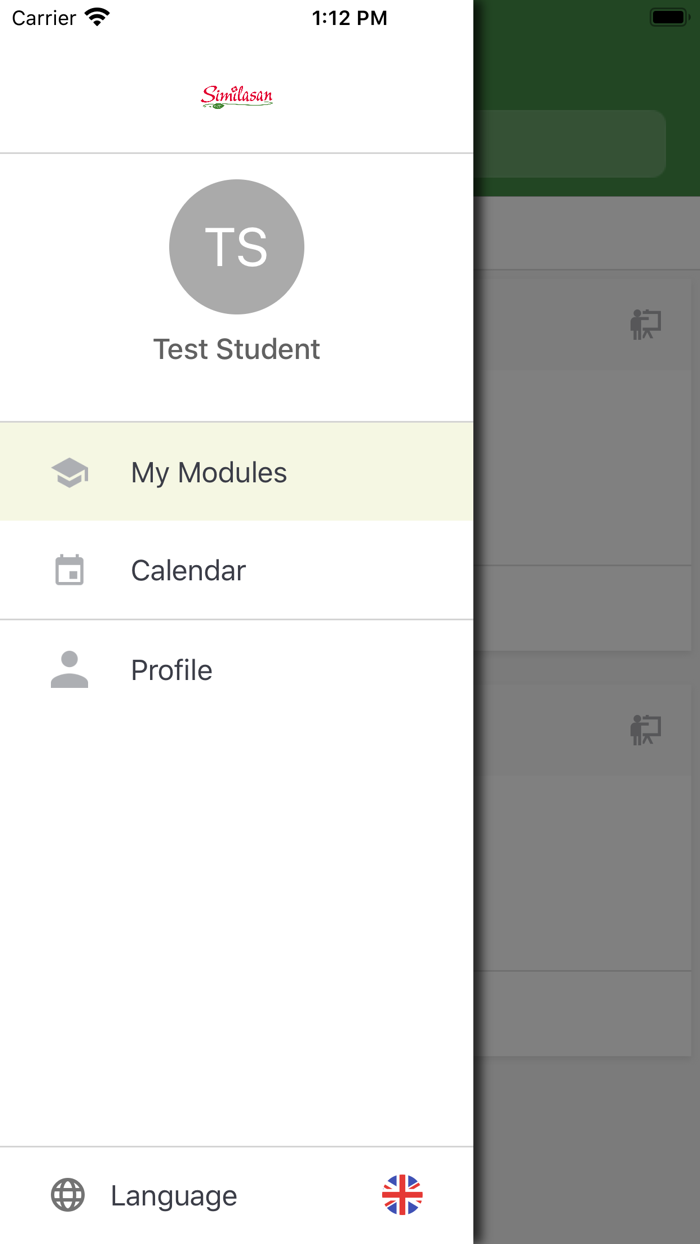
Task: Click the person icon beside Profile
Action: coord(69,669)
